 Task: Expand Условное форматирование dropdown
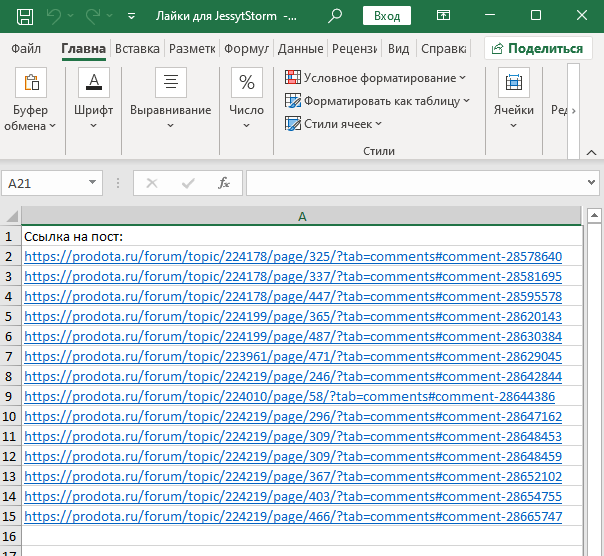click(x=376, y=78)
